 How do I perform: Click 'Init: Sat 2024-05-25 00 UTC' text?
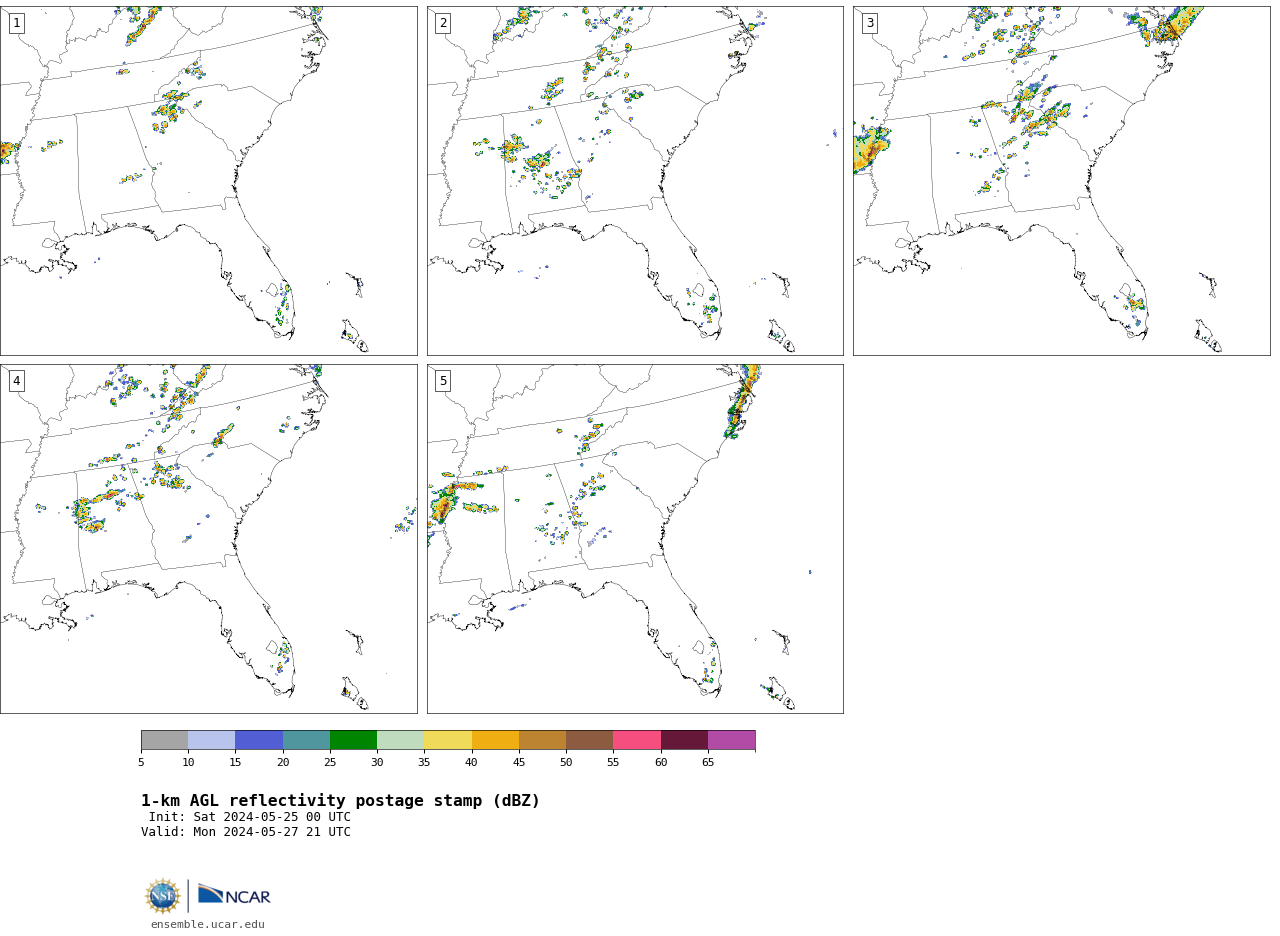pos(250,817)
